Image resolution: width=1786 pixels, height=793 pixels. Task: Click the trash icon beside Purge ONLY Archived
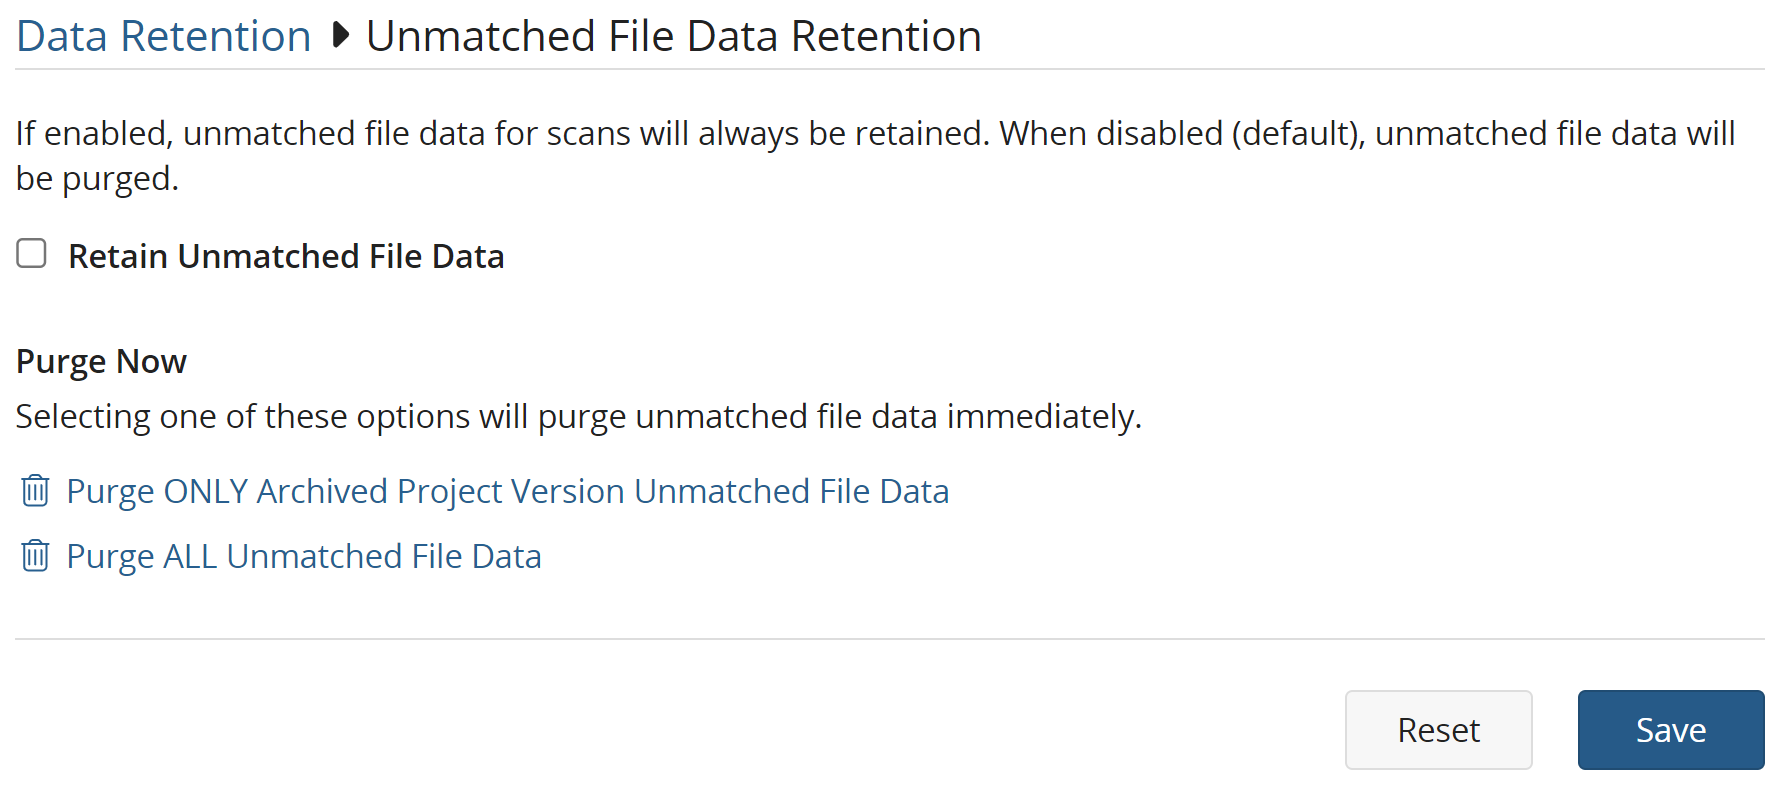tap(35, 491)
